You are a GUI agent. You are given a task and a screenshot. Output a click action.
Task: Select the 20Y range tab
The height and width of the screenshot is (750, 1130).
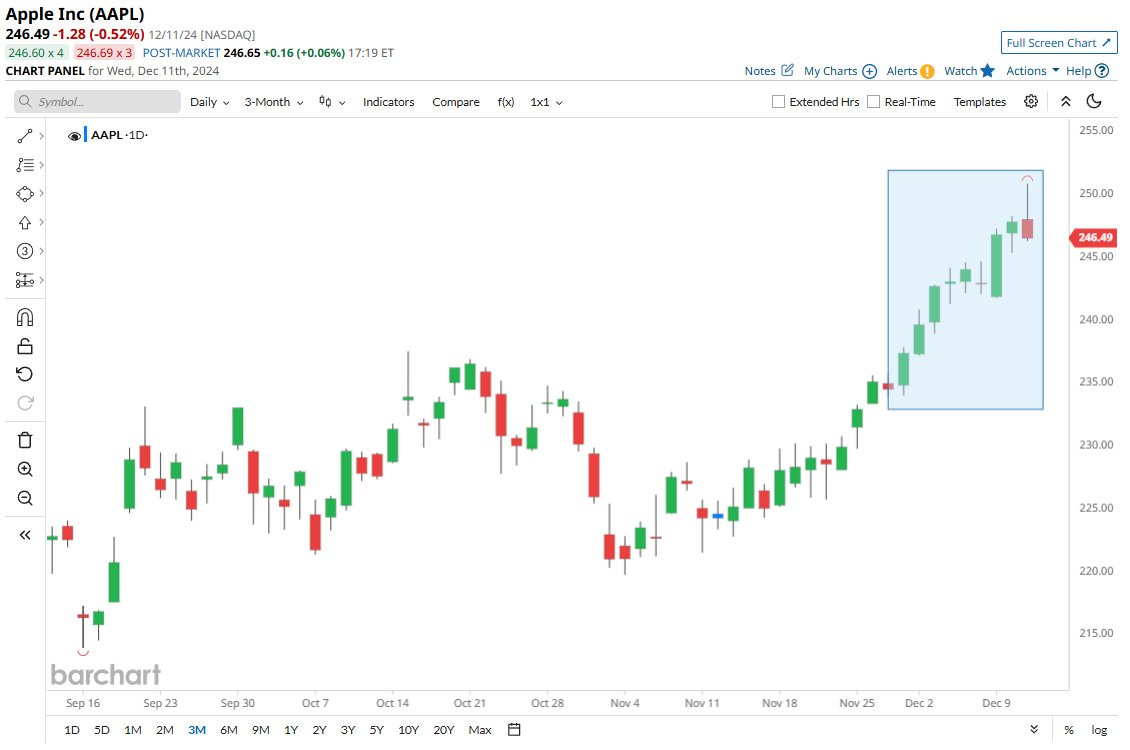[x=444, y=730]
